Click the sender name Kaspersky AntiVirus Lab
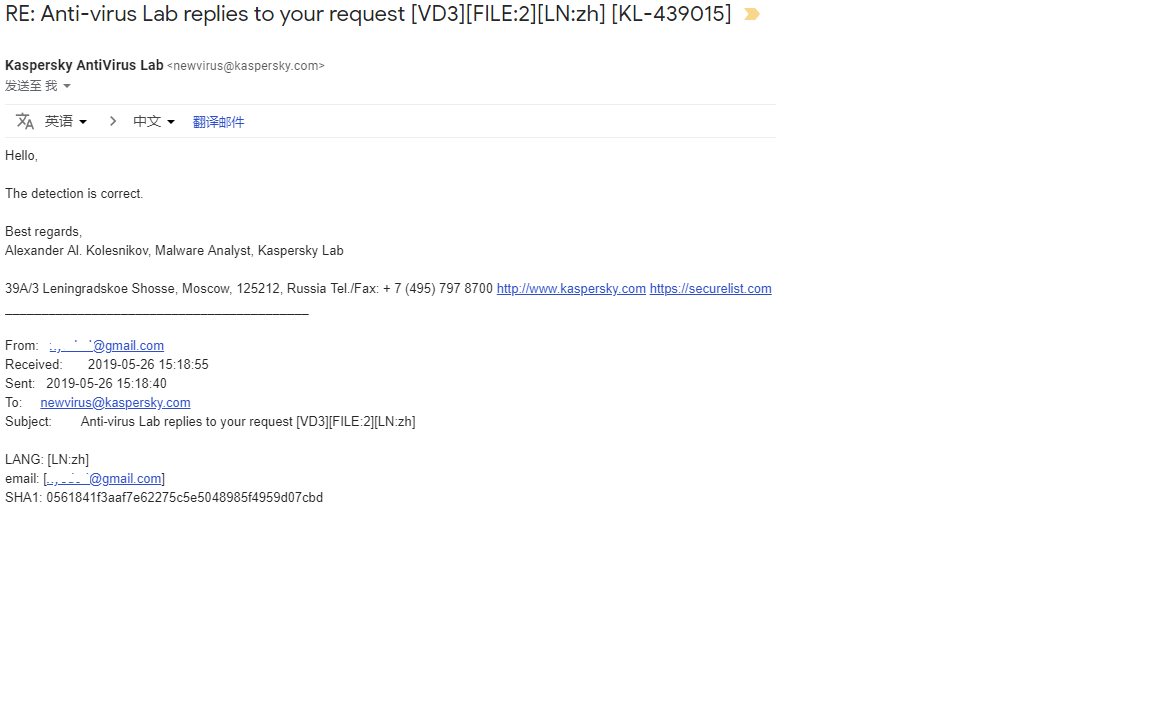This screenshot has height=720, width=1152. pyautogui.click(x=84, y=66)
